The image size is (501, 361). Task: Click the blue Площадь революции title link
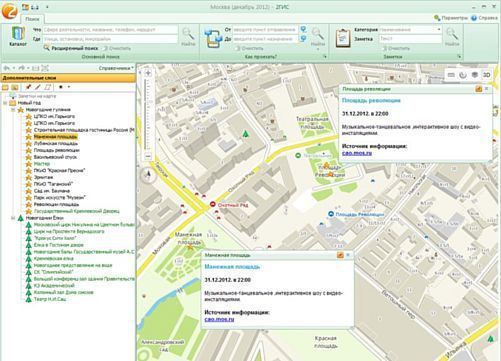[371, 100]
